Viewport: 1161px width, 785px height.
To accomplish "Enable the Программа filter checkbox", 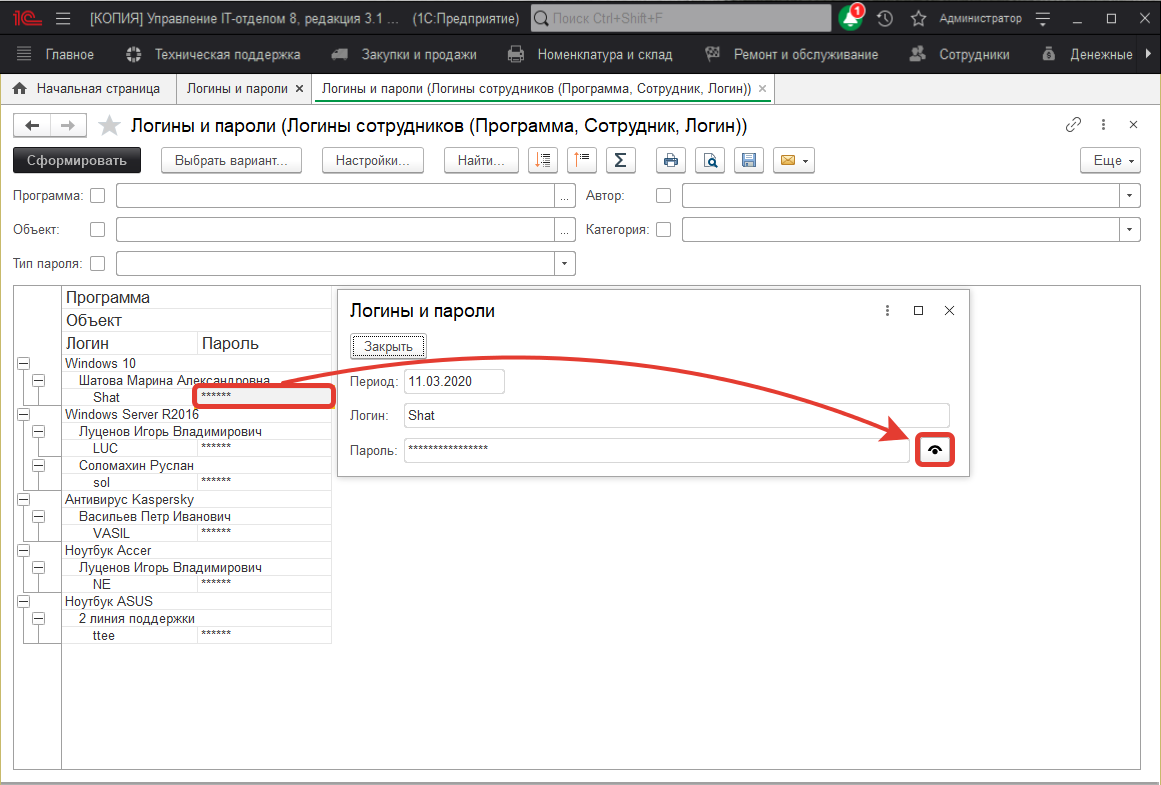I will coord(98,196).
